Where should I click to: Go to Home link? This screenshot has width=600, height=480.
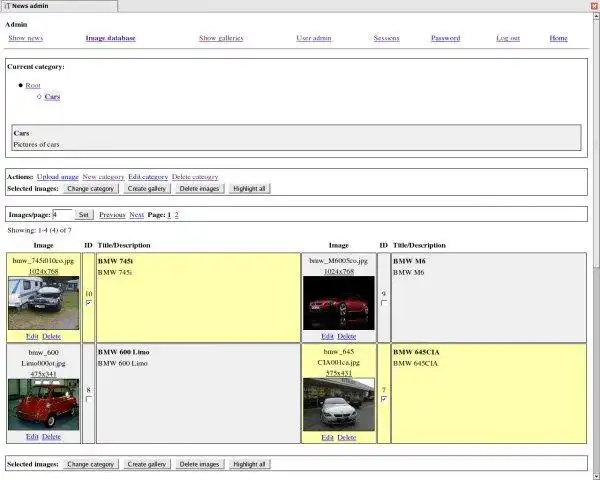[x=558, y=38]
